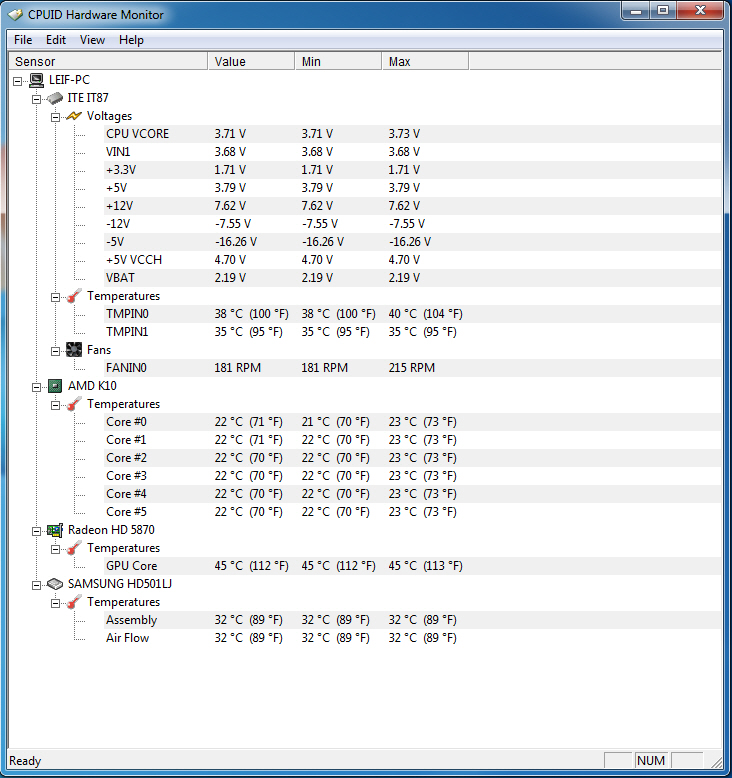This screenshot has height=778, width=732.
Task: Open the Edit menu
Action: [x=56, y=40]
